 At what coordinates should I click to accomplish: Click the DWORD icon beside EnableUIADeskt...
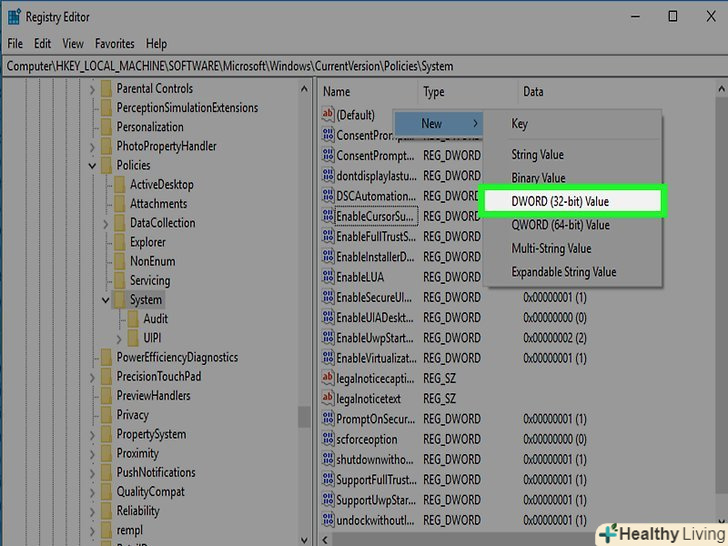coord(328,318)
